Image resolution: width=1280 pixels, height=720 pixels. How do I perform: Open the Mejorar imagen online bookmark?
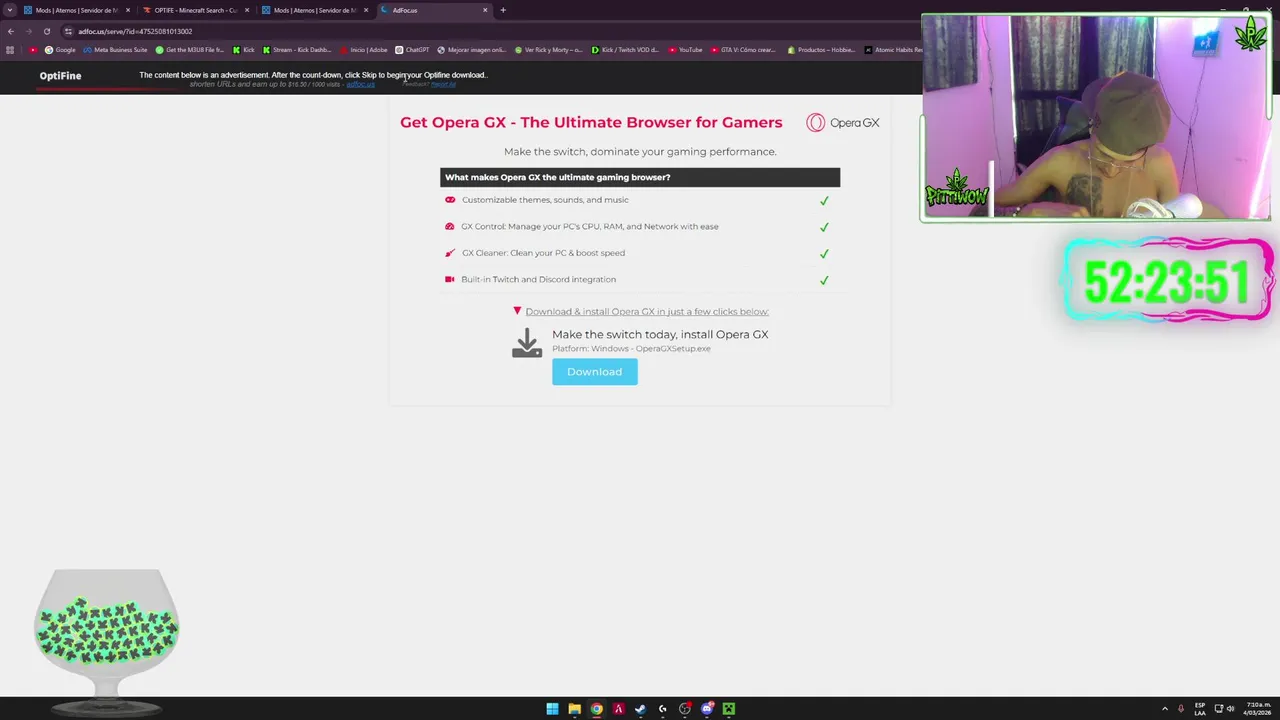pyautogui.click(x=472, y=50)
